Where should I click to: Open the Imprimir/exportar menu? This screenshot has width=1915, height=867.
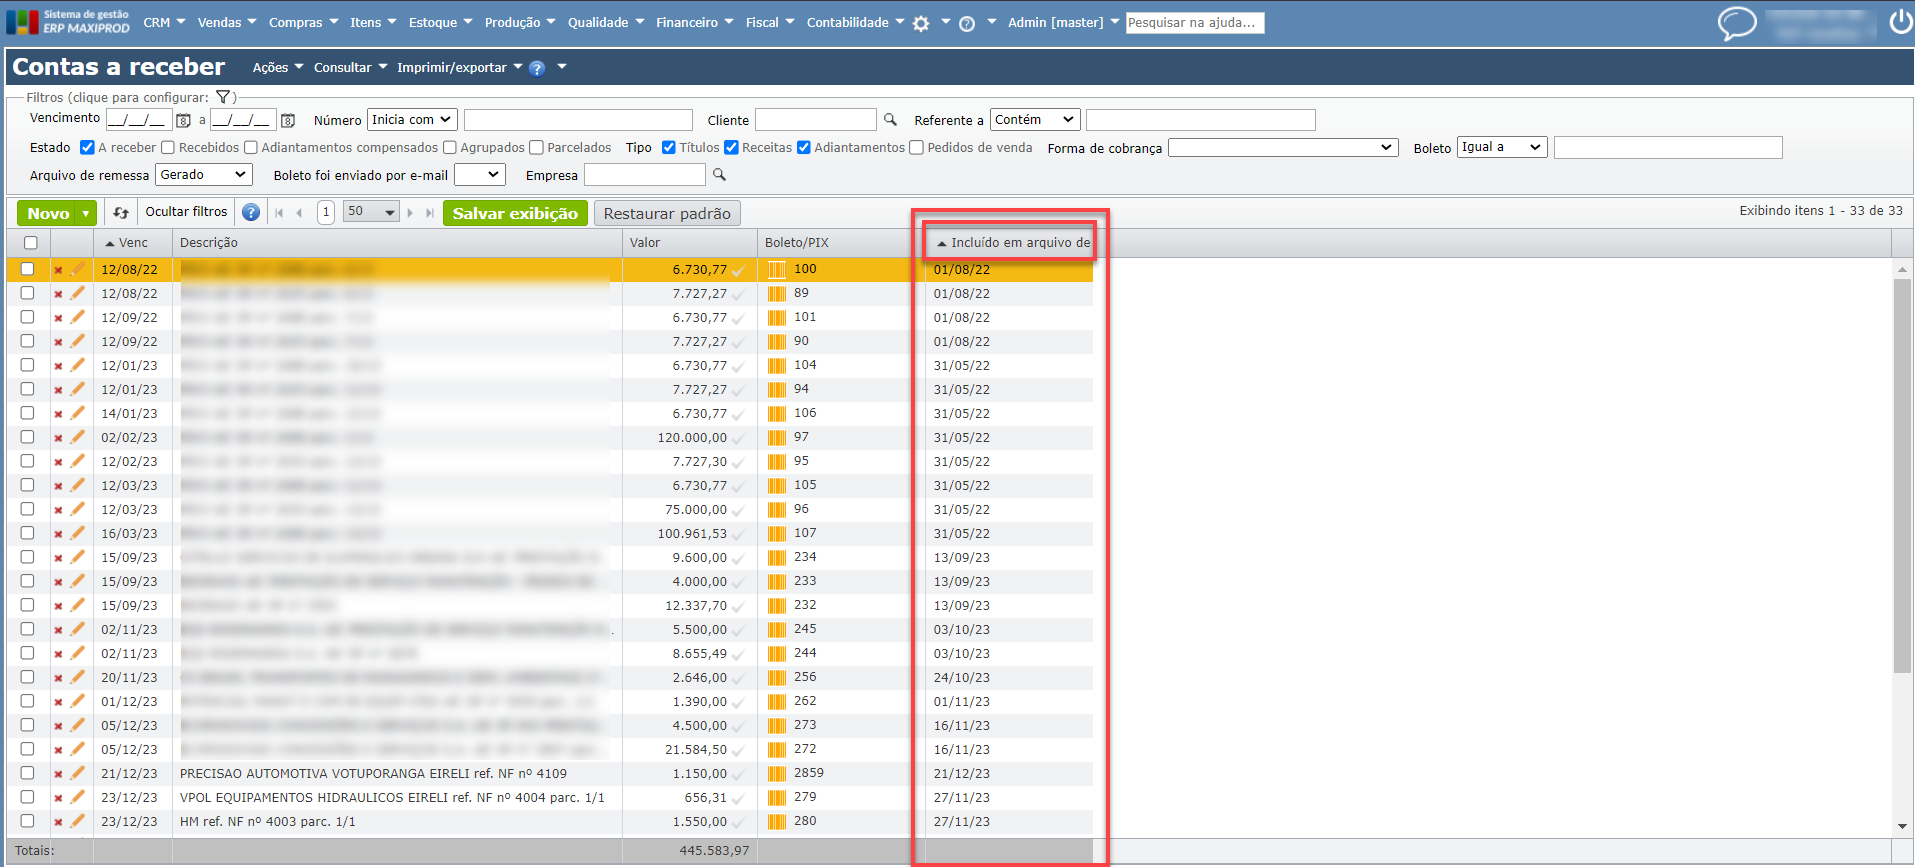point(459,67)
